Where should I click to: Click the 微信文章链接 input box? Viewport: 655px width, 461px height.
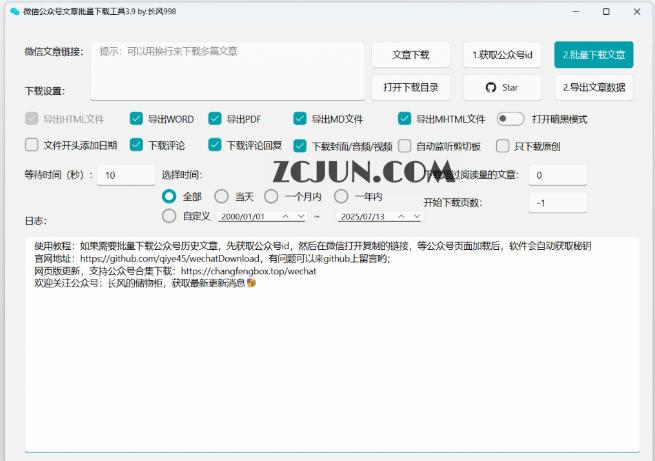click(x=227, y=71)
